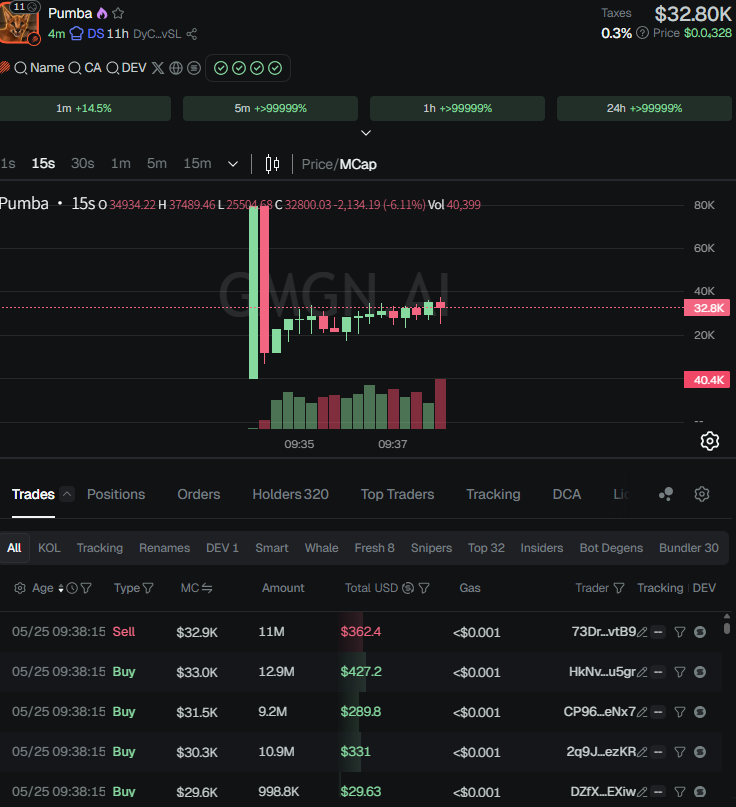Show KOL trades filter
The width and height of the screenshot is (736, 807).
tap(49, 548)
